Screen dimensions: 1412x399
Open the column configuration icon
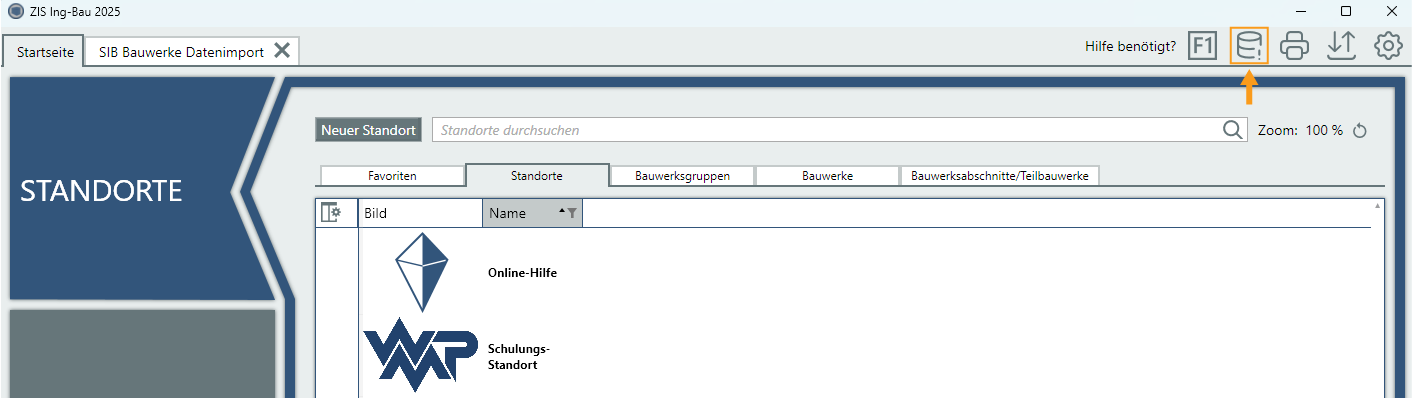(x=330, y=212)
